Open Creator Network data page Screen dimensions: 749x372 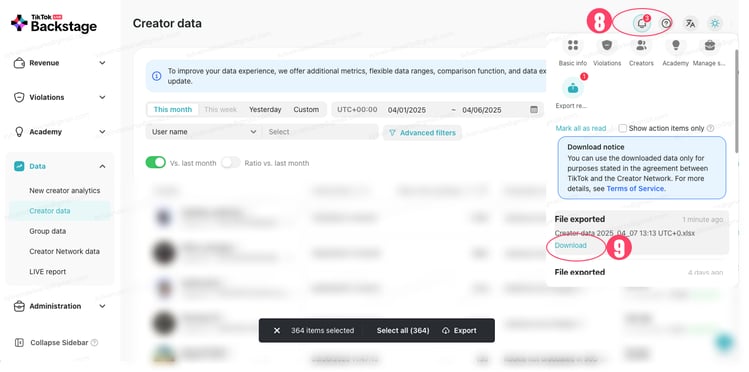(x=64, y=251)
